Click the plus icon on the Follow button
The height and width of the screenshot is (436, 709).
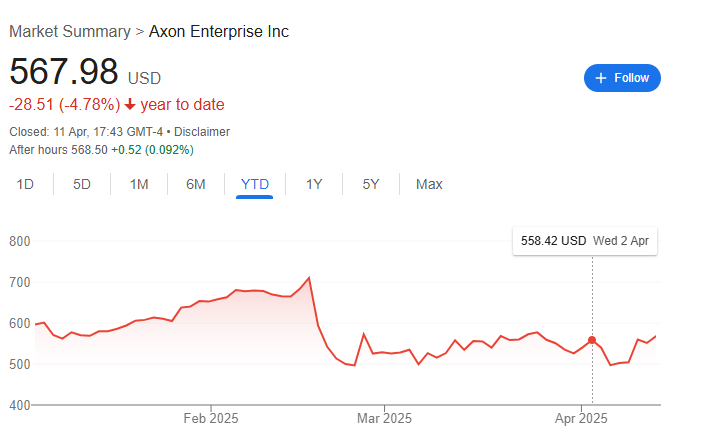pos(600,78)
